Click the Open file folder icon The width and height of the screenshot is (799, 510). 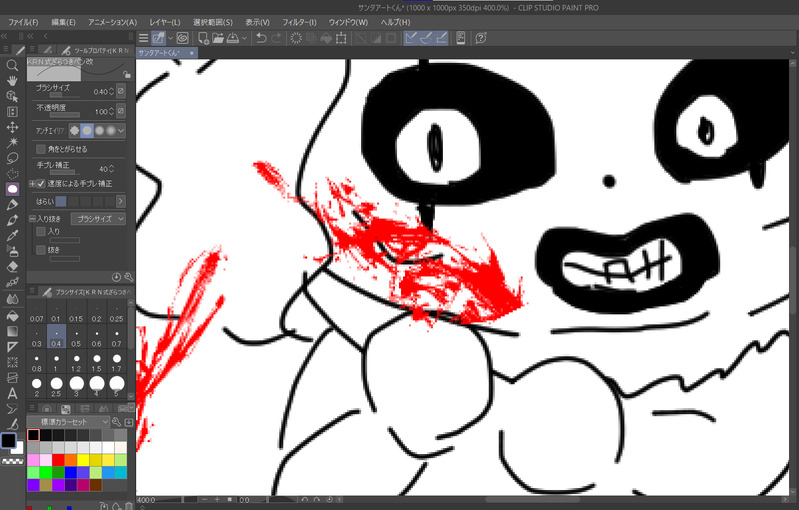click(x=218, y=38)
